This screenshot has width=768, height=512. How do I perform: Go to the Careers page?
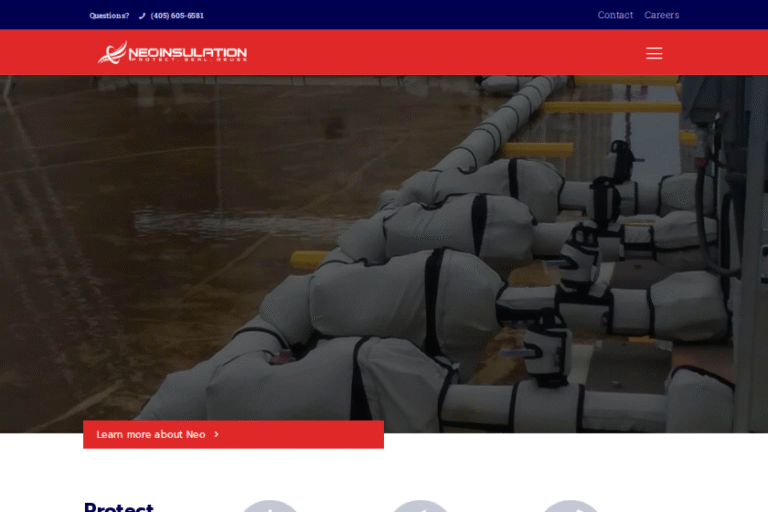pyautogui.click(x=661, y=15)
